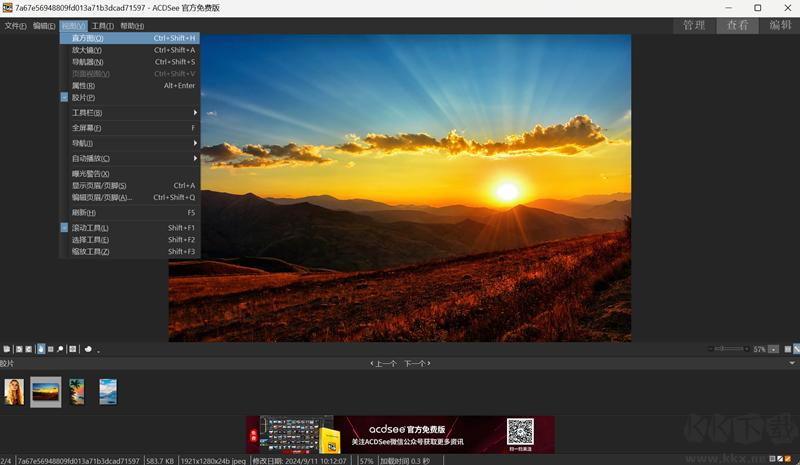
Task: Maximize the ACDSee window
Action: (758, 8)
